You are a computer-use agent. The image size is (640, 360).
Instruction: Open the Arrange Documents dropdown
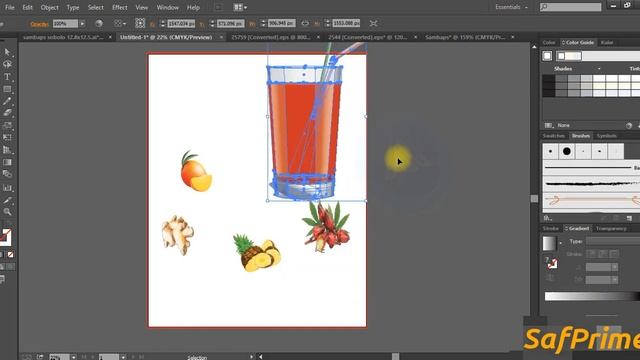(240, 7)
